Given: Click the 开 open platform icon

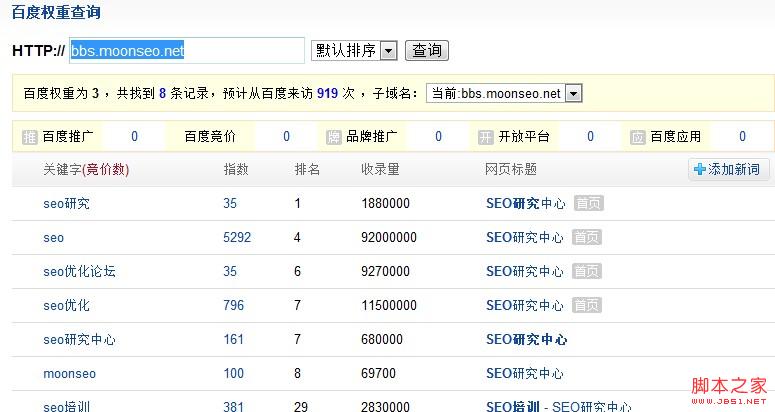Looking at the screenshot, I should tap(485, 137).
